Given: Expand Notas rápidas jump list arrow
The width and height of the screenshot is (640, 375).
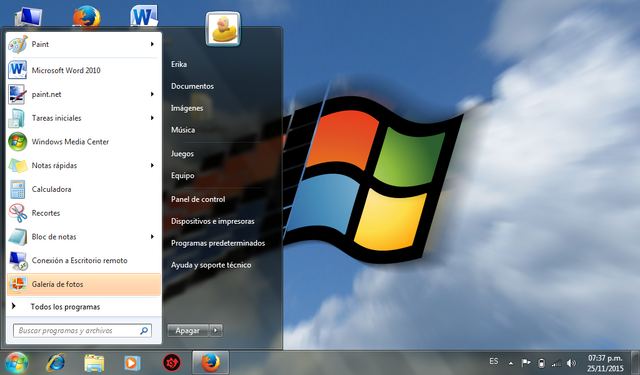Looking at the screenshot, I should pos(152,165).
